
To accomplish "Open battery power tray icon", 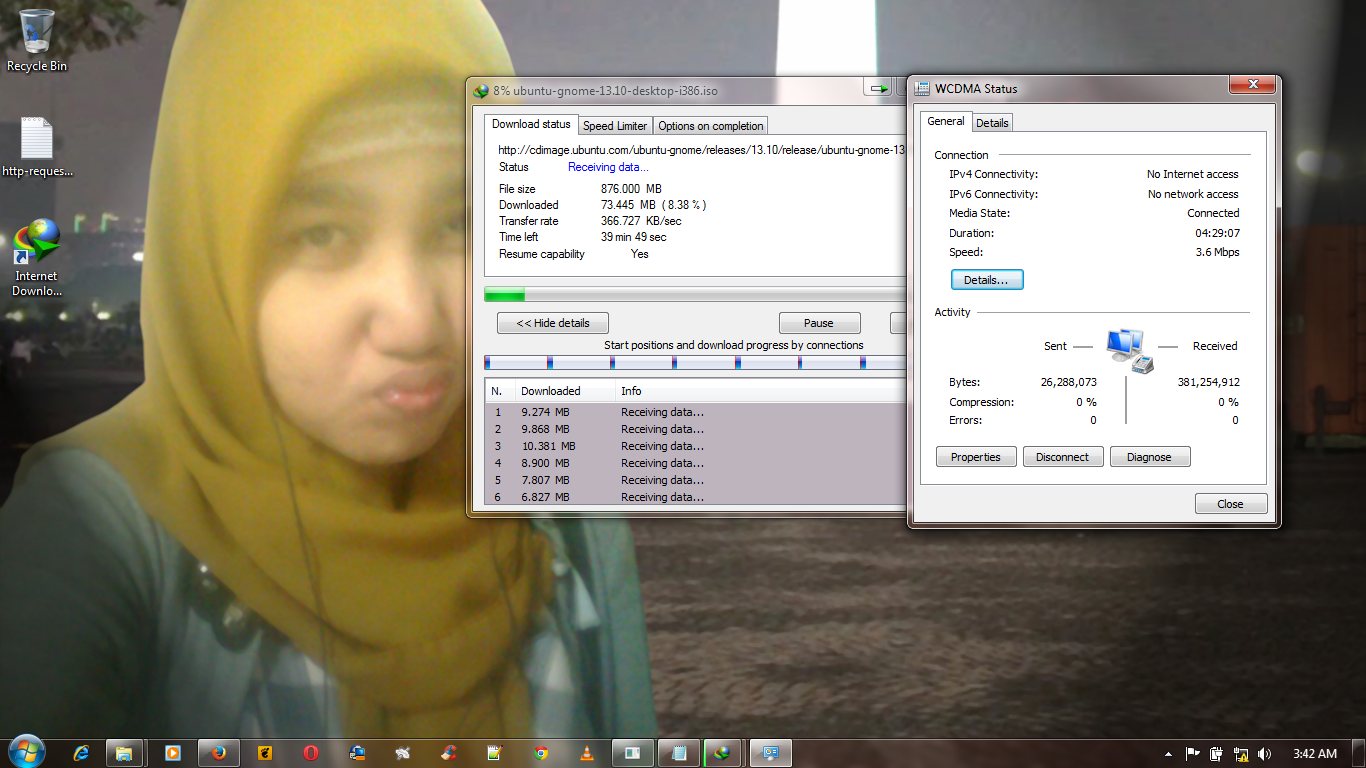I will click(x=1216, y=754).
